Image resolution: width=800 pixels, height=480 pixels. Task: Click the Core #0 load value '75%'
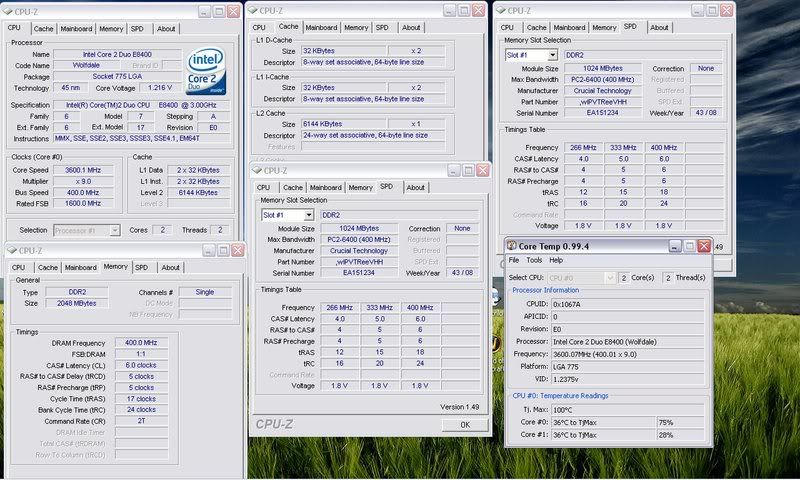(x=680, y=422)
